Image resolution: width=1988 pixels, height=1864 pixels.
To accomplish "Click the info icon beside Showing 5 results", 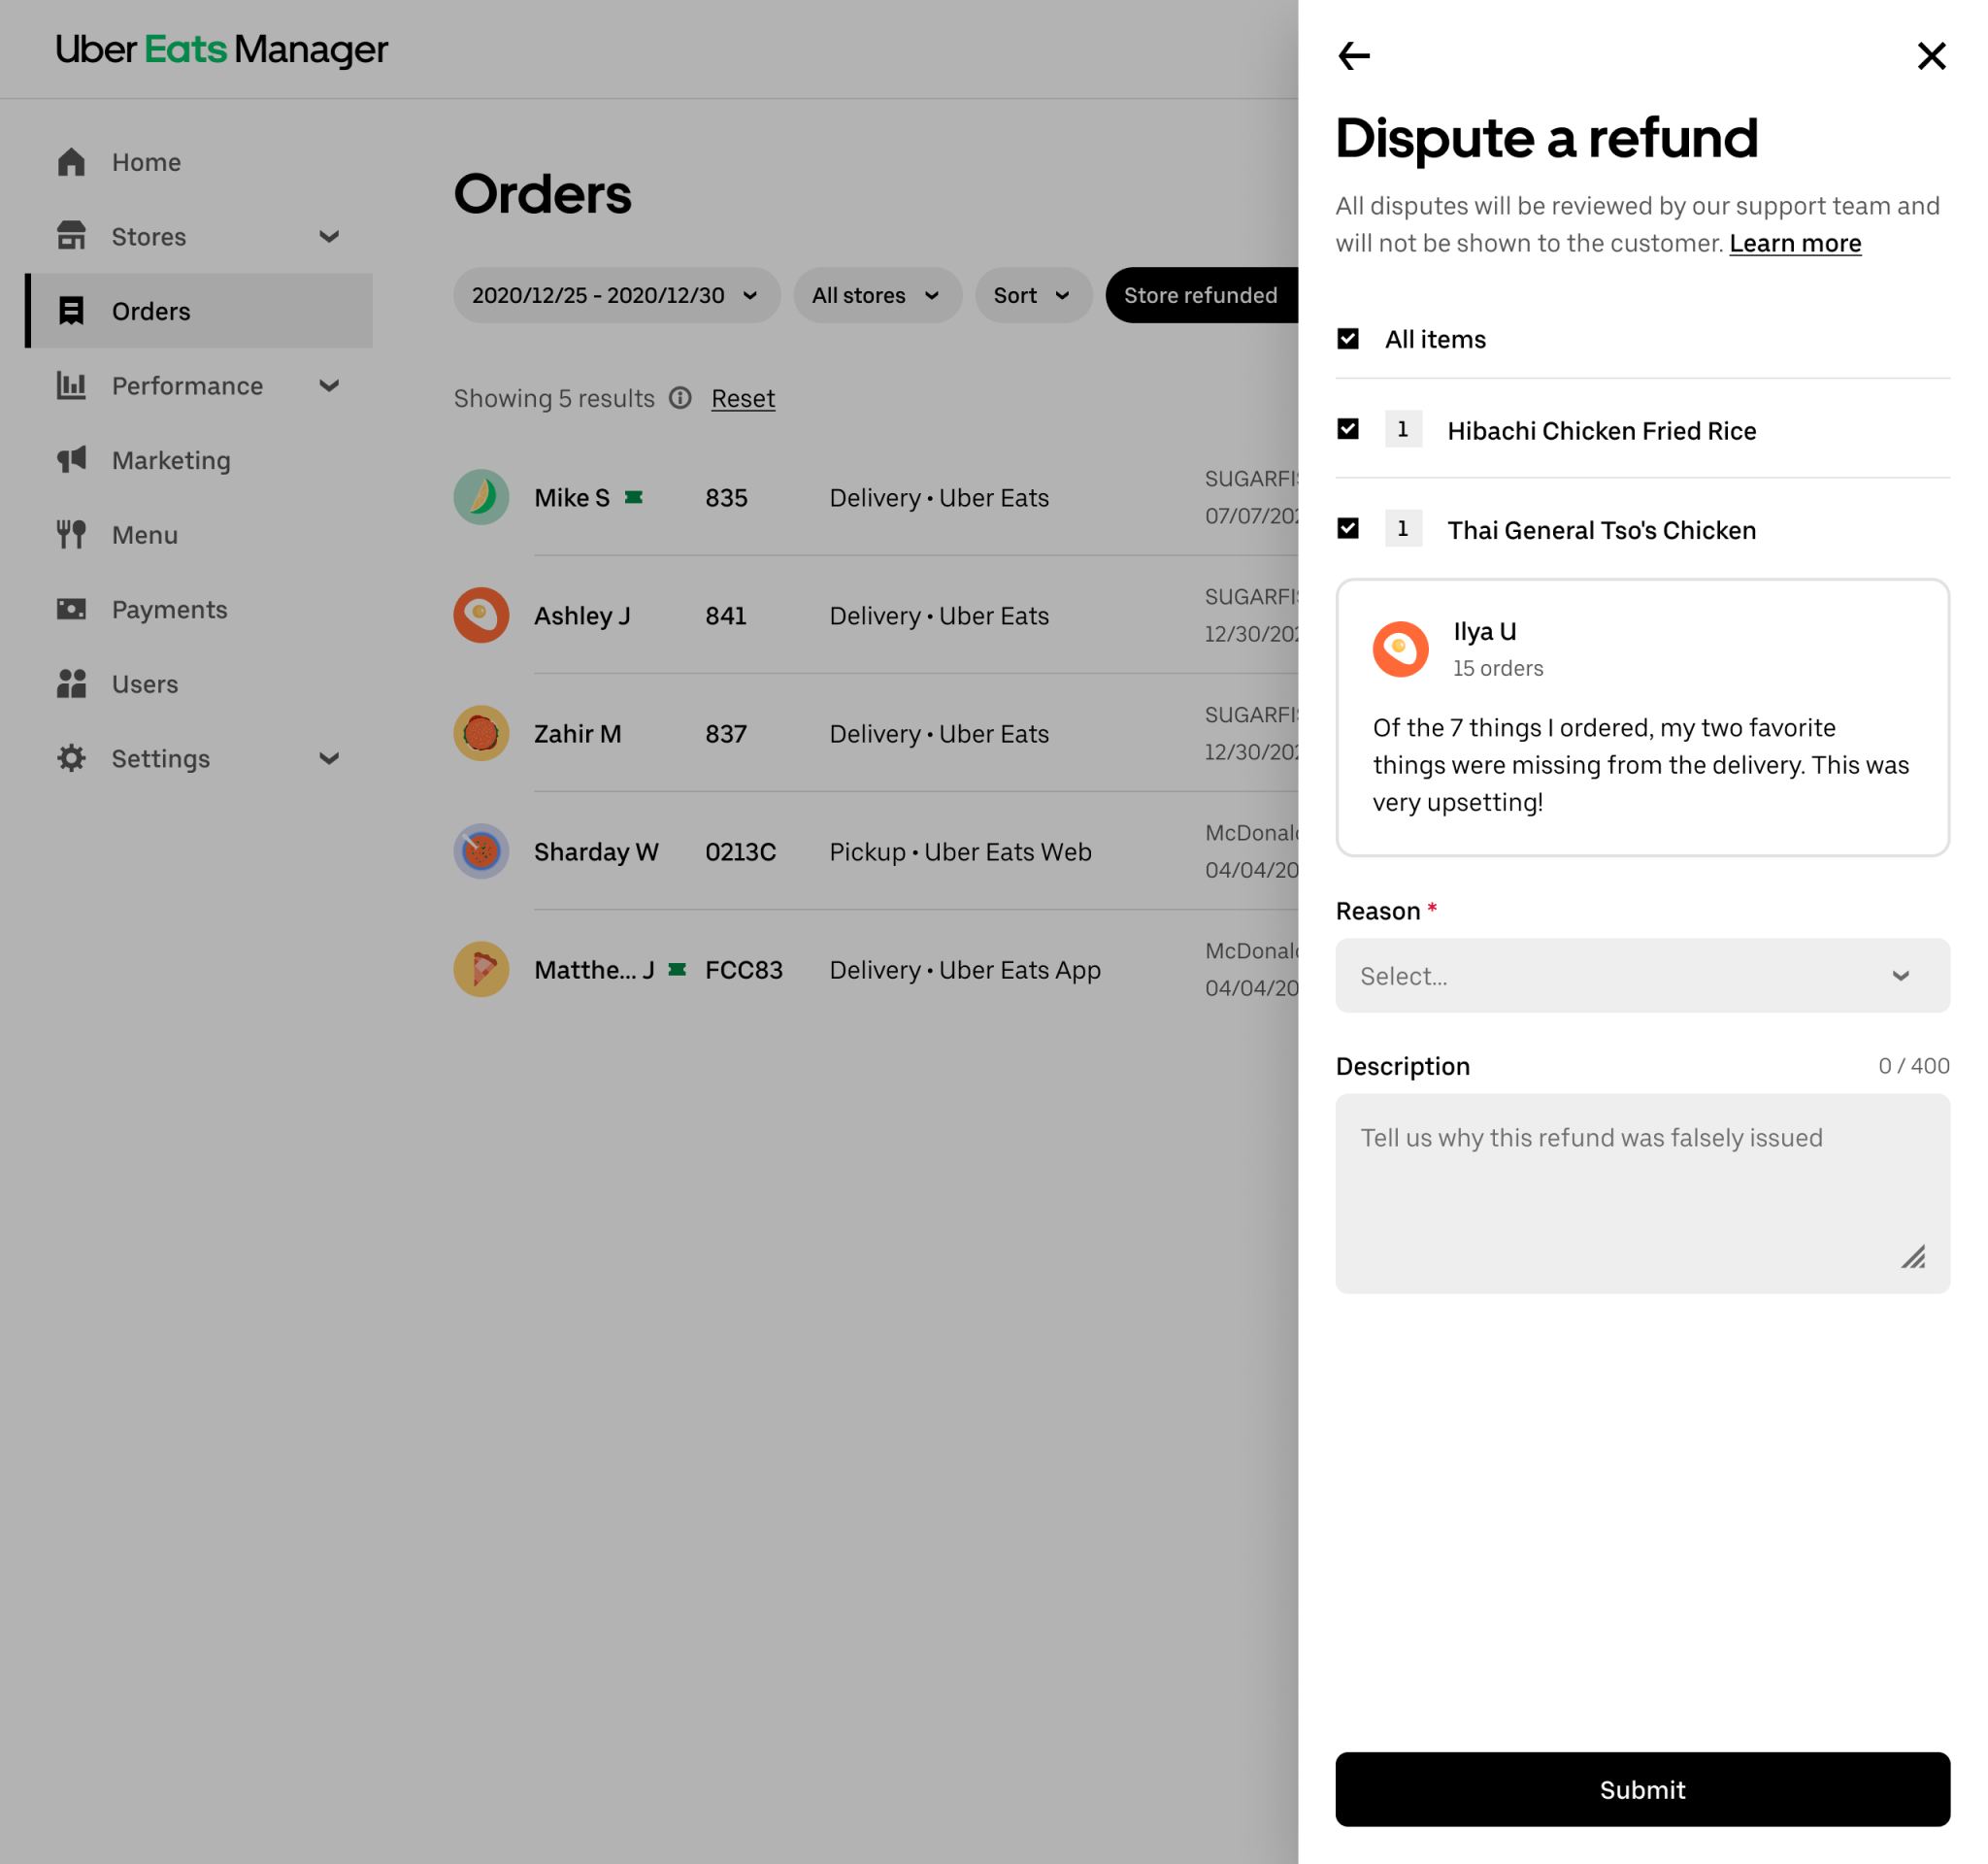I will [x=680, y=398].
